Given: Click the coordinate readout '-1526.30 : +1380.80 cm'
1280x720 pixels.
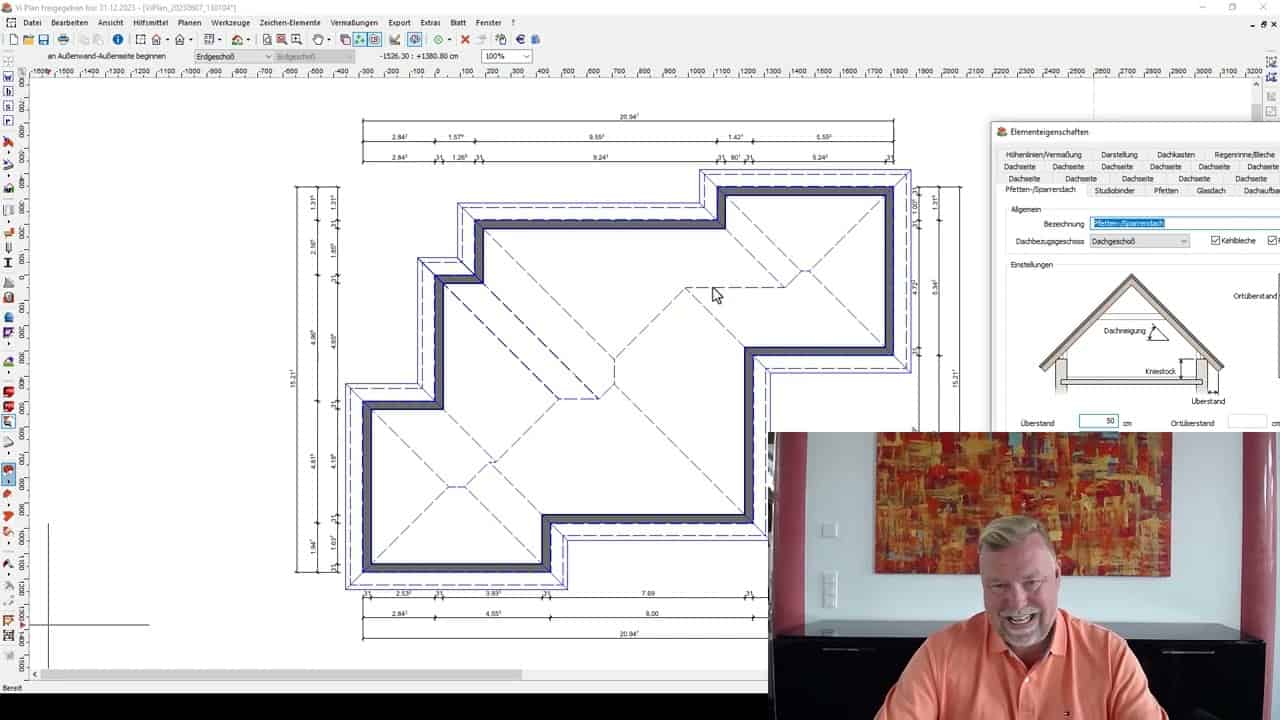Looking at the screenshot, I should 419,57.
